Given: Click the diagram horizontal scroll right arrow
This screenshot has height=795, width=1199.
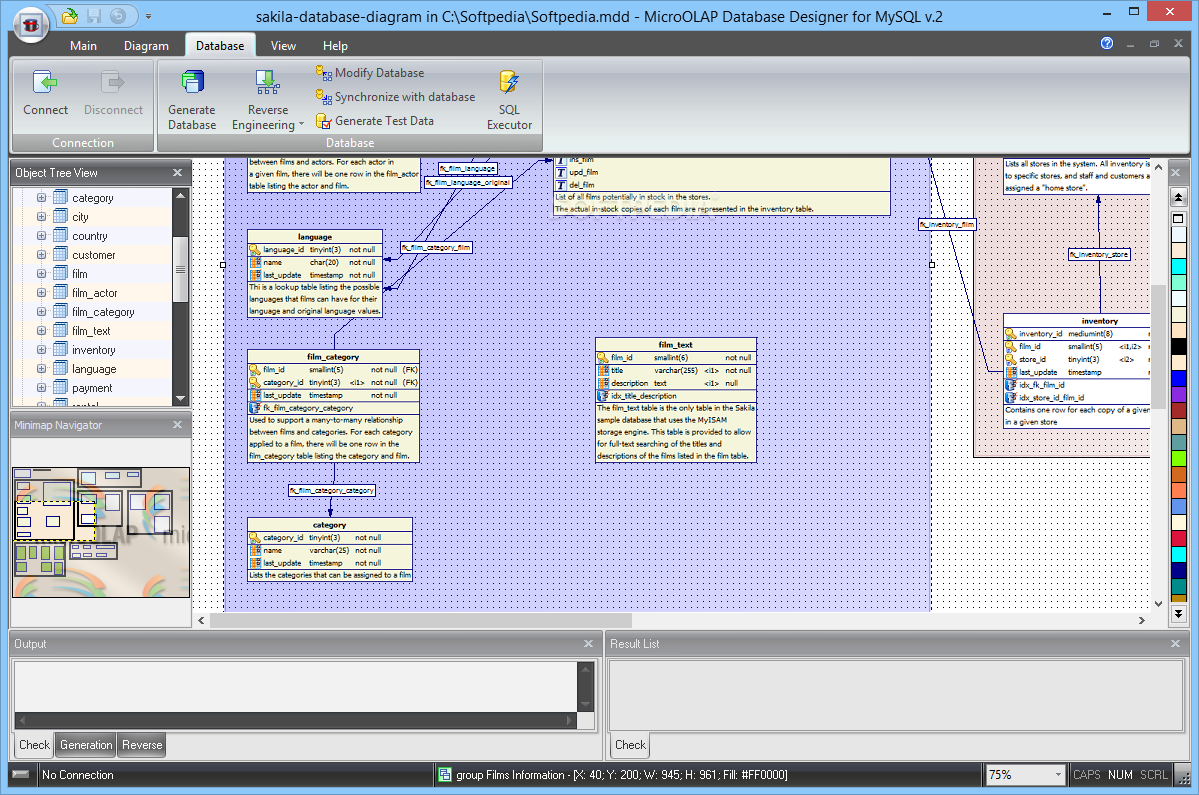Looking at the screenshot, I should point(1142,621).
